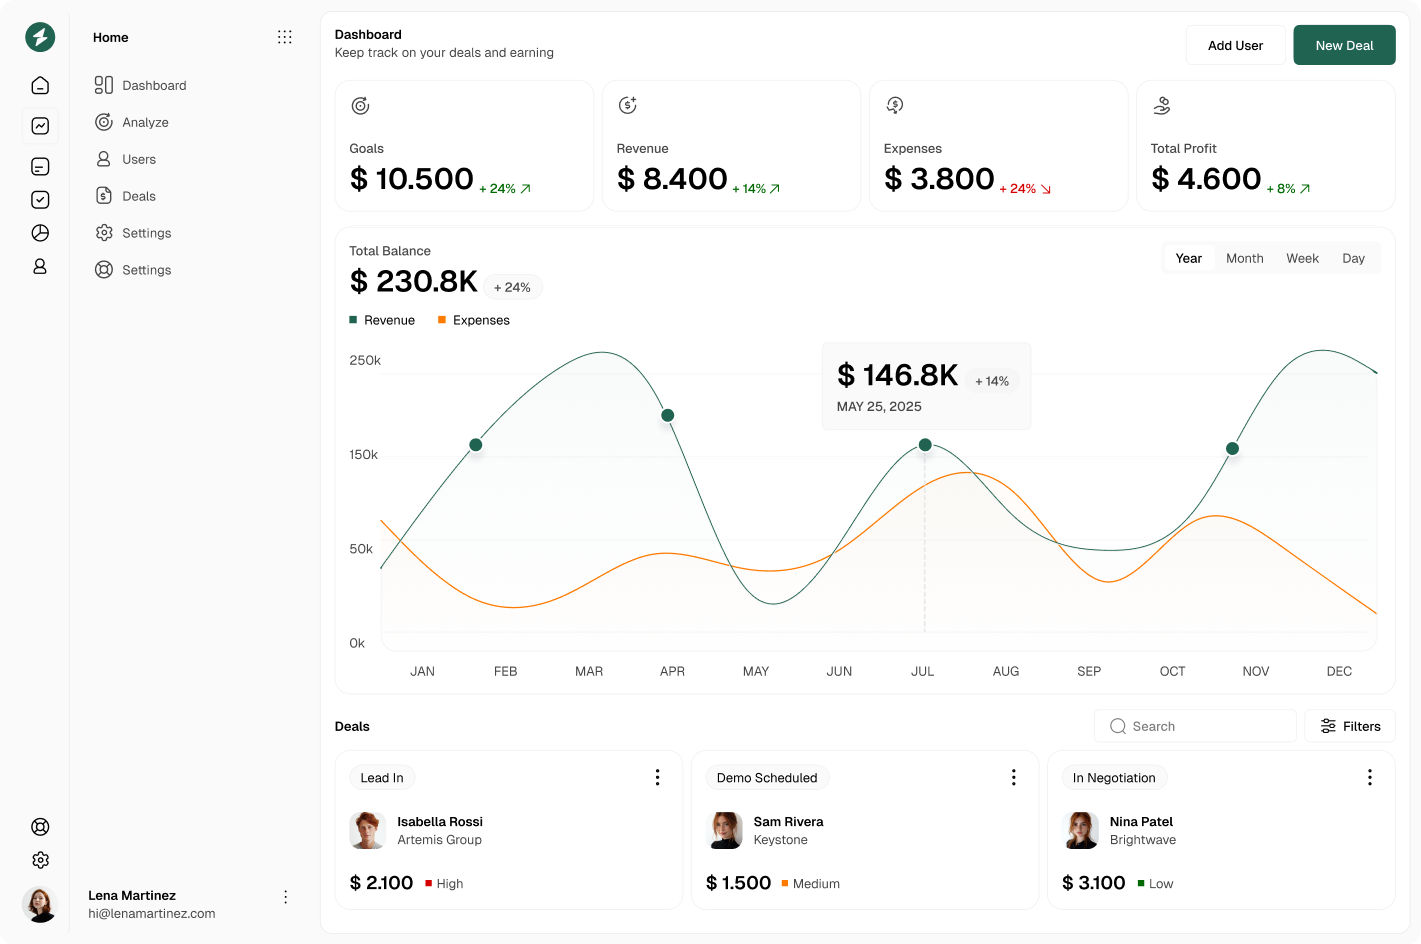Click Lena Martinez's profile avatar
Screen dimensions: 1421x944
(x=40, y=904)
